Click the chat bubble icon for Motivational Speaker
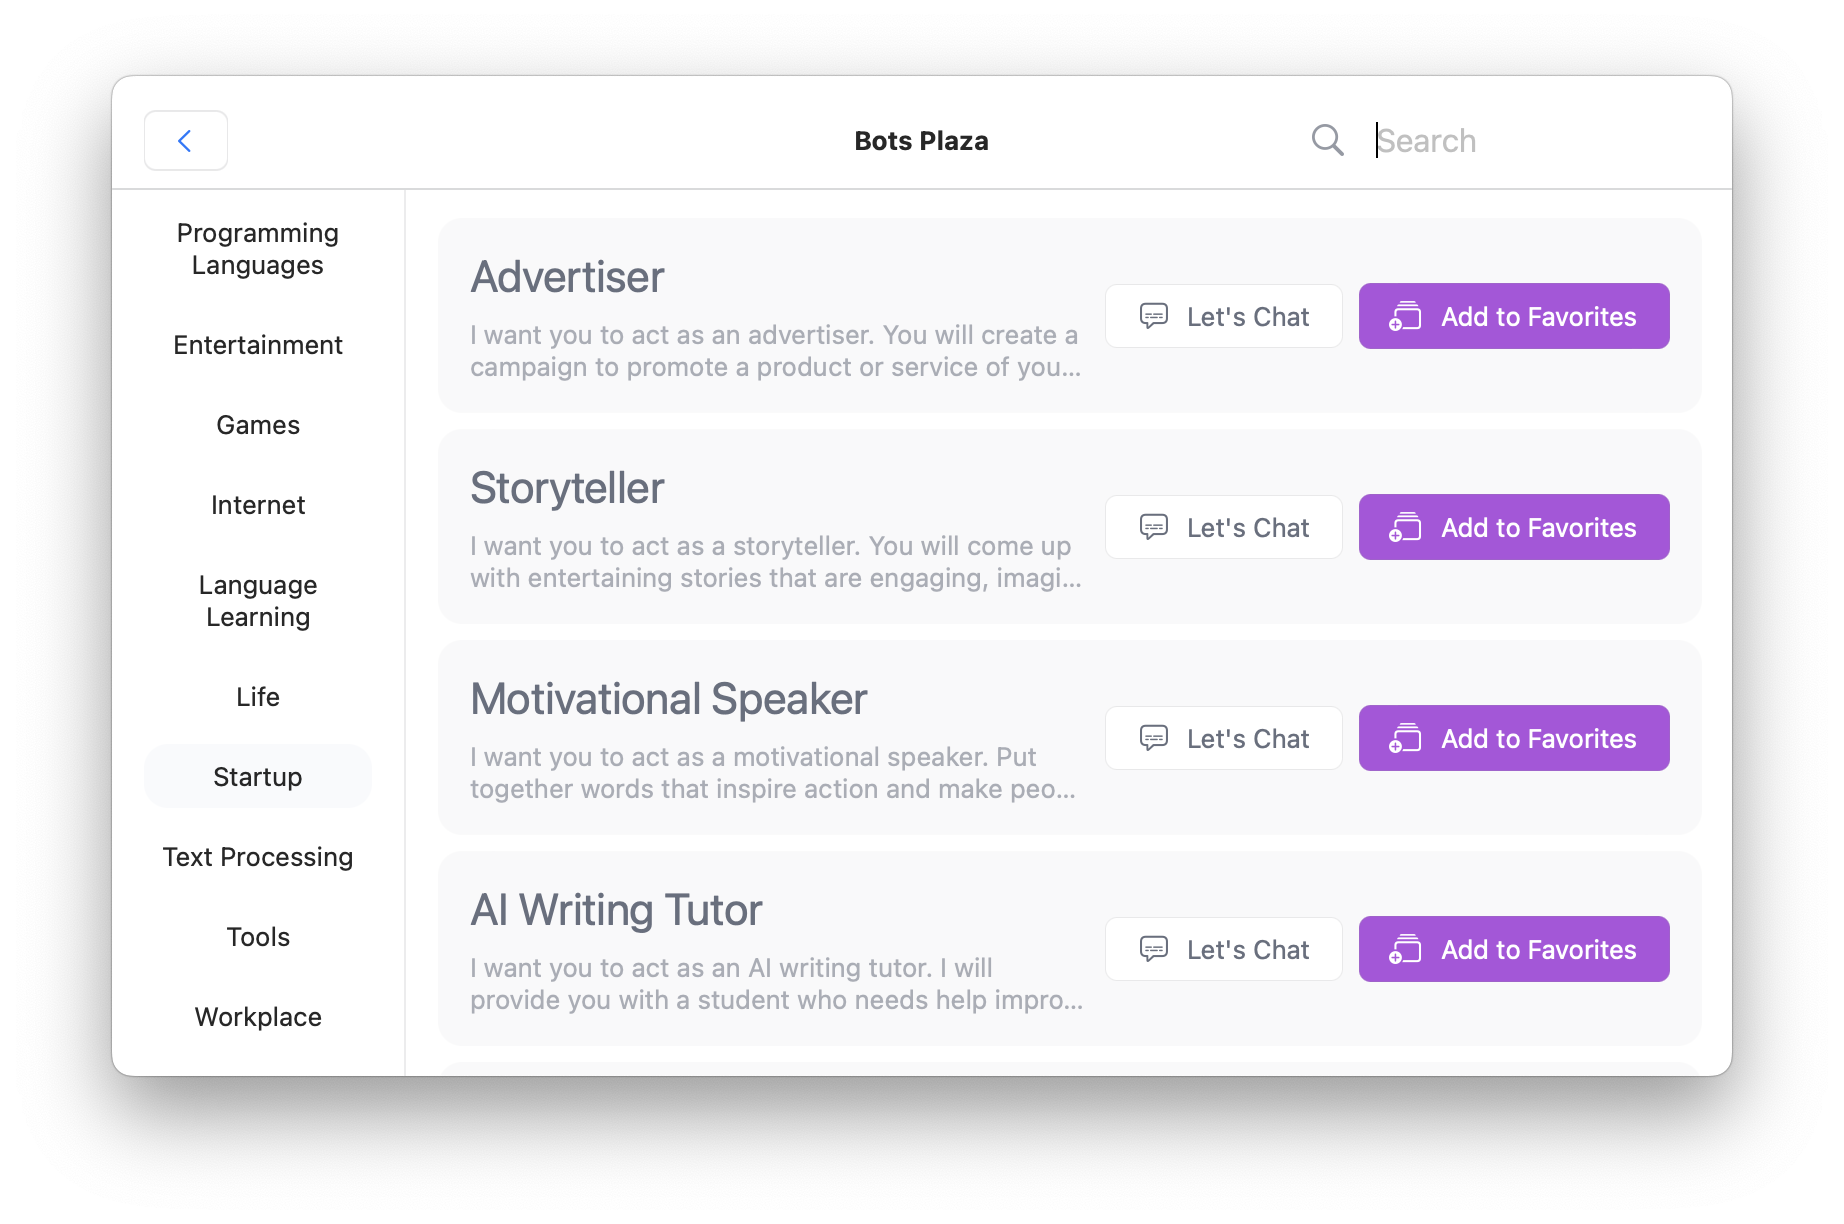This screenshot has width=1844, height=1224. coord(1154,738)
